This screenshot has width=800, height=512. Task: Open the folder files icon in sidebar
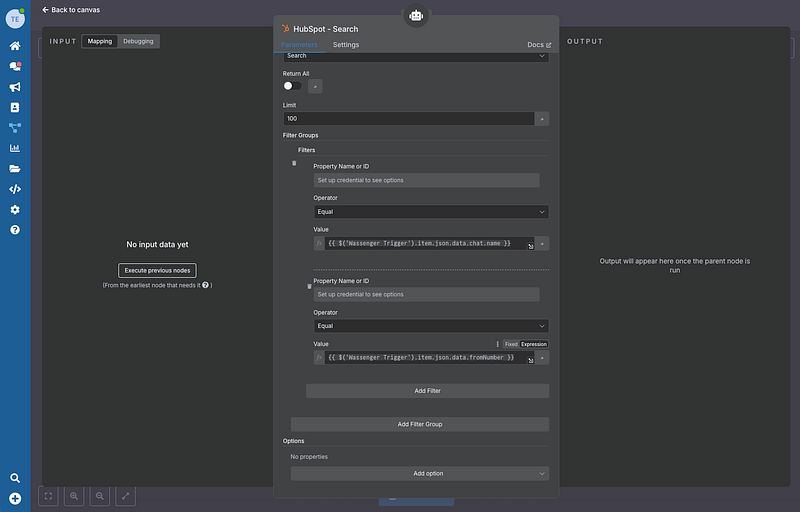click(x=15, y=169)
